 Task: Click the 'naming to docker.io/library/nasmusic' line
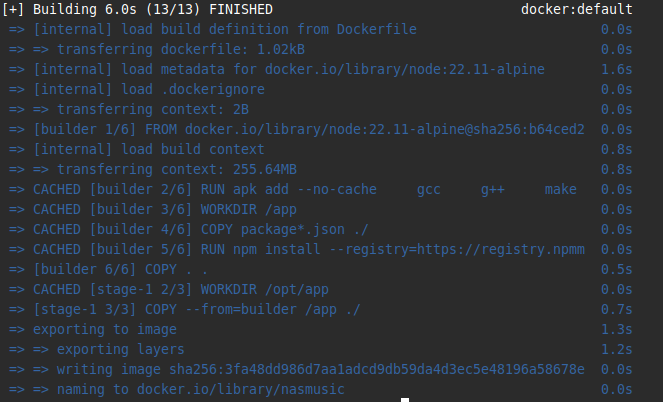201,389
